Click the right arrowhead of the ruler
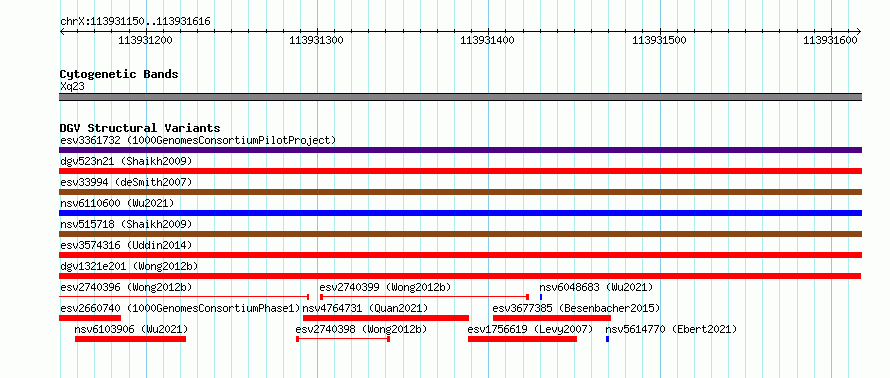The height and width of the screenshot is (378, 890). (x=859, y=31)
